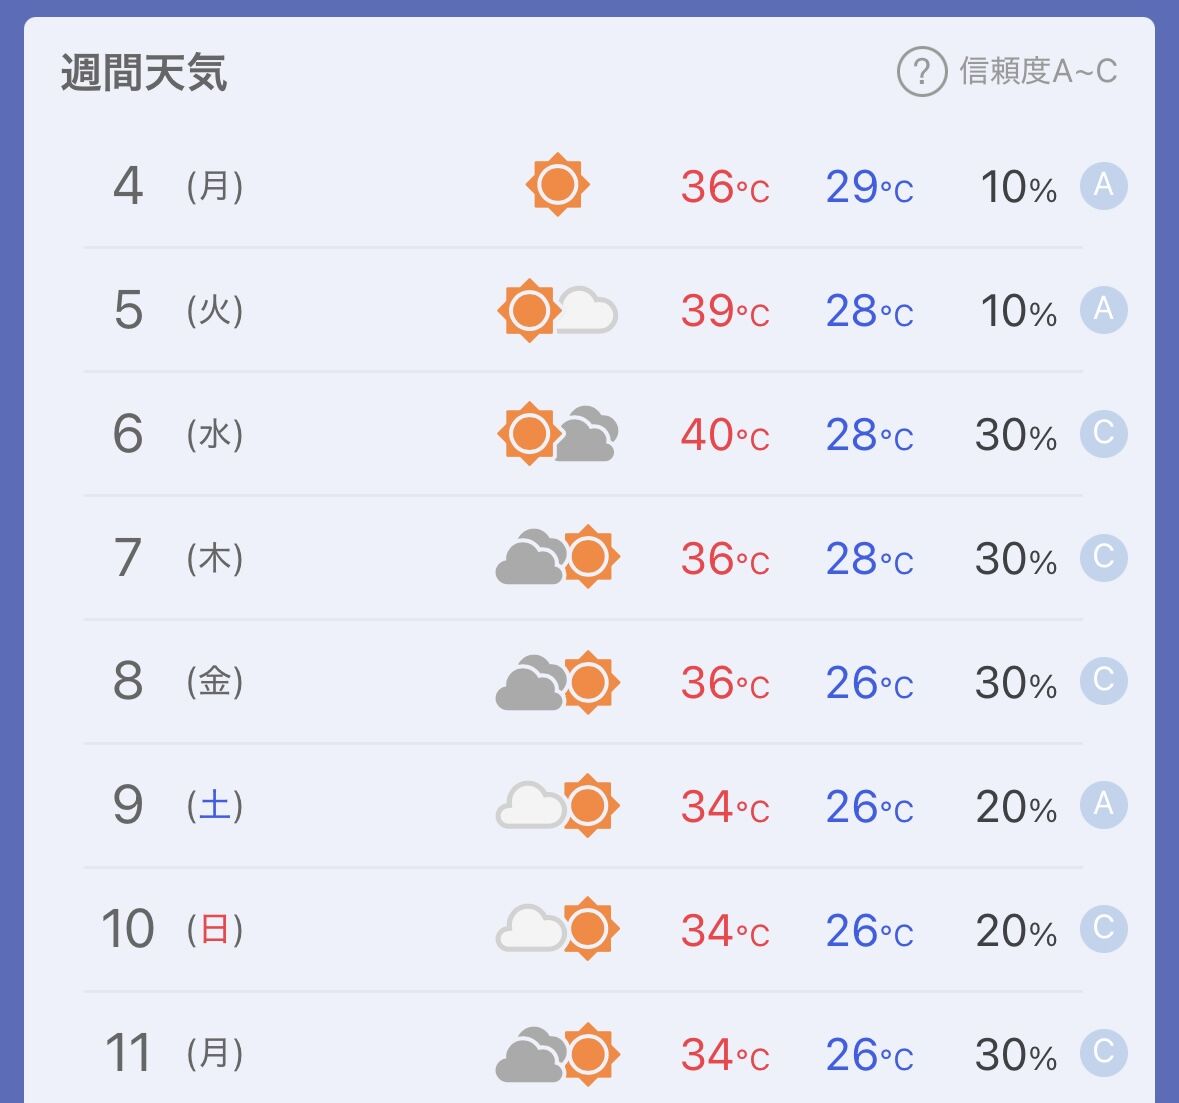
Task: Open the 信頼度A~C explanation link
Action: (1038, 72)
